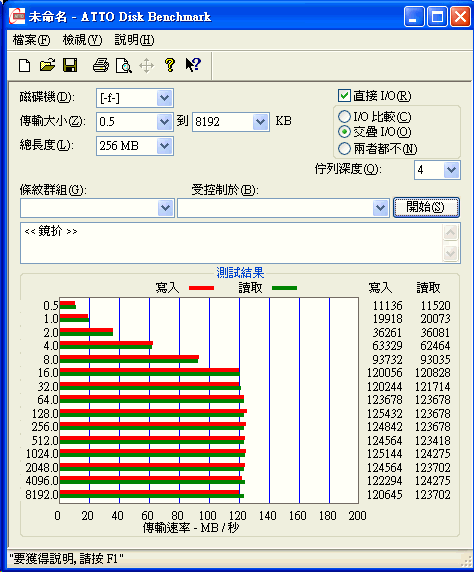This screenshot has width=474, height=572.
Task: Click the read value 124275 in 4096.0 row
Action: pyautogui.click(x=432, y=481)
